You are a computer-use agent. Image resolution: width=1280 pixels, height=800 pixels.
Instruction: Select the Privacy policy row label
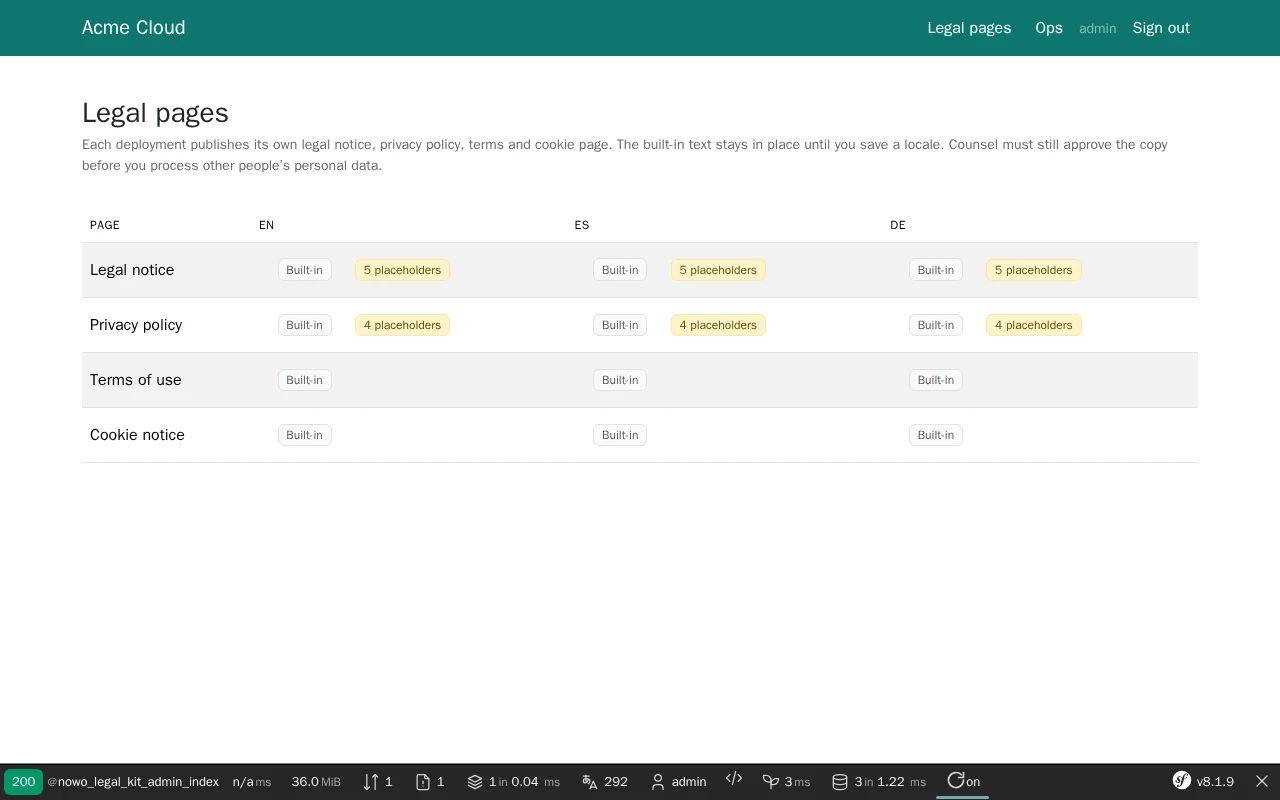[136, 325]
